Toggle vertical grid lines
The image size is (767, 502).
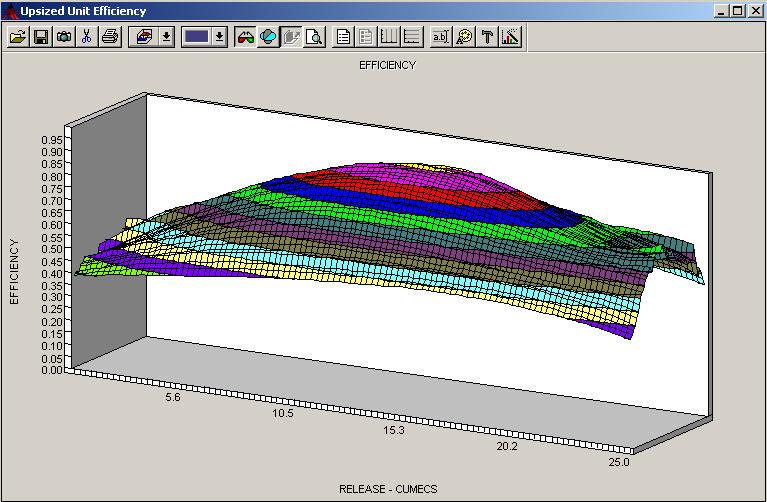[x=389, y=37]
